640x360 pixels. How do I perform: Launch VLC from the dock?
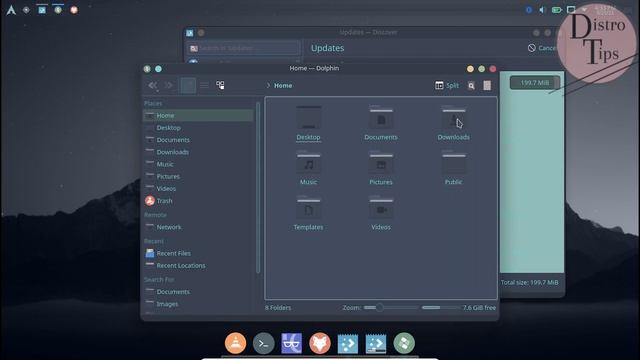coord(236,343)
